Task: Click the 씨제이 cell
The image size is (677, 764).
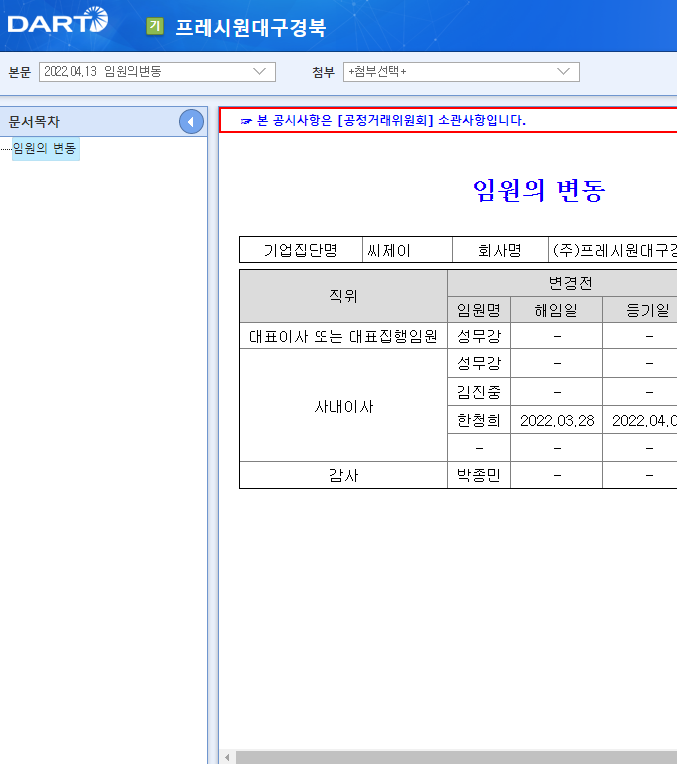Action: pos(407,250)
